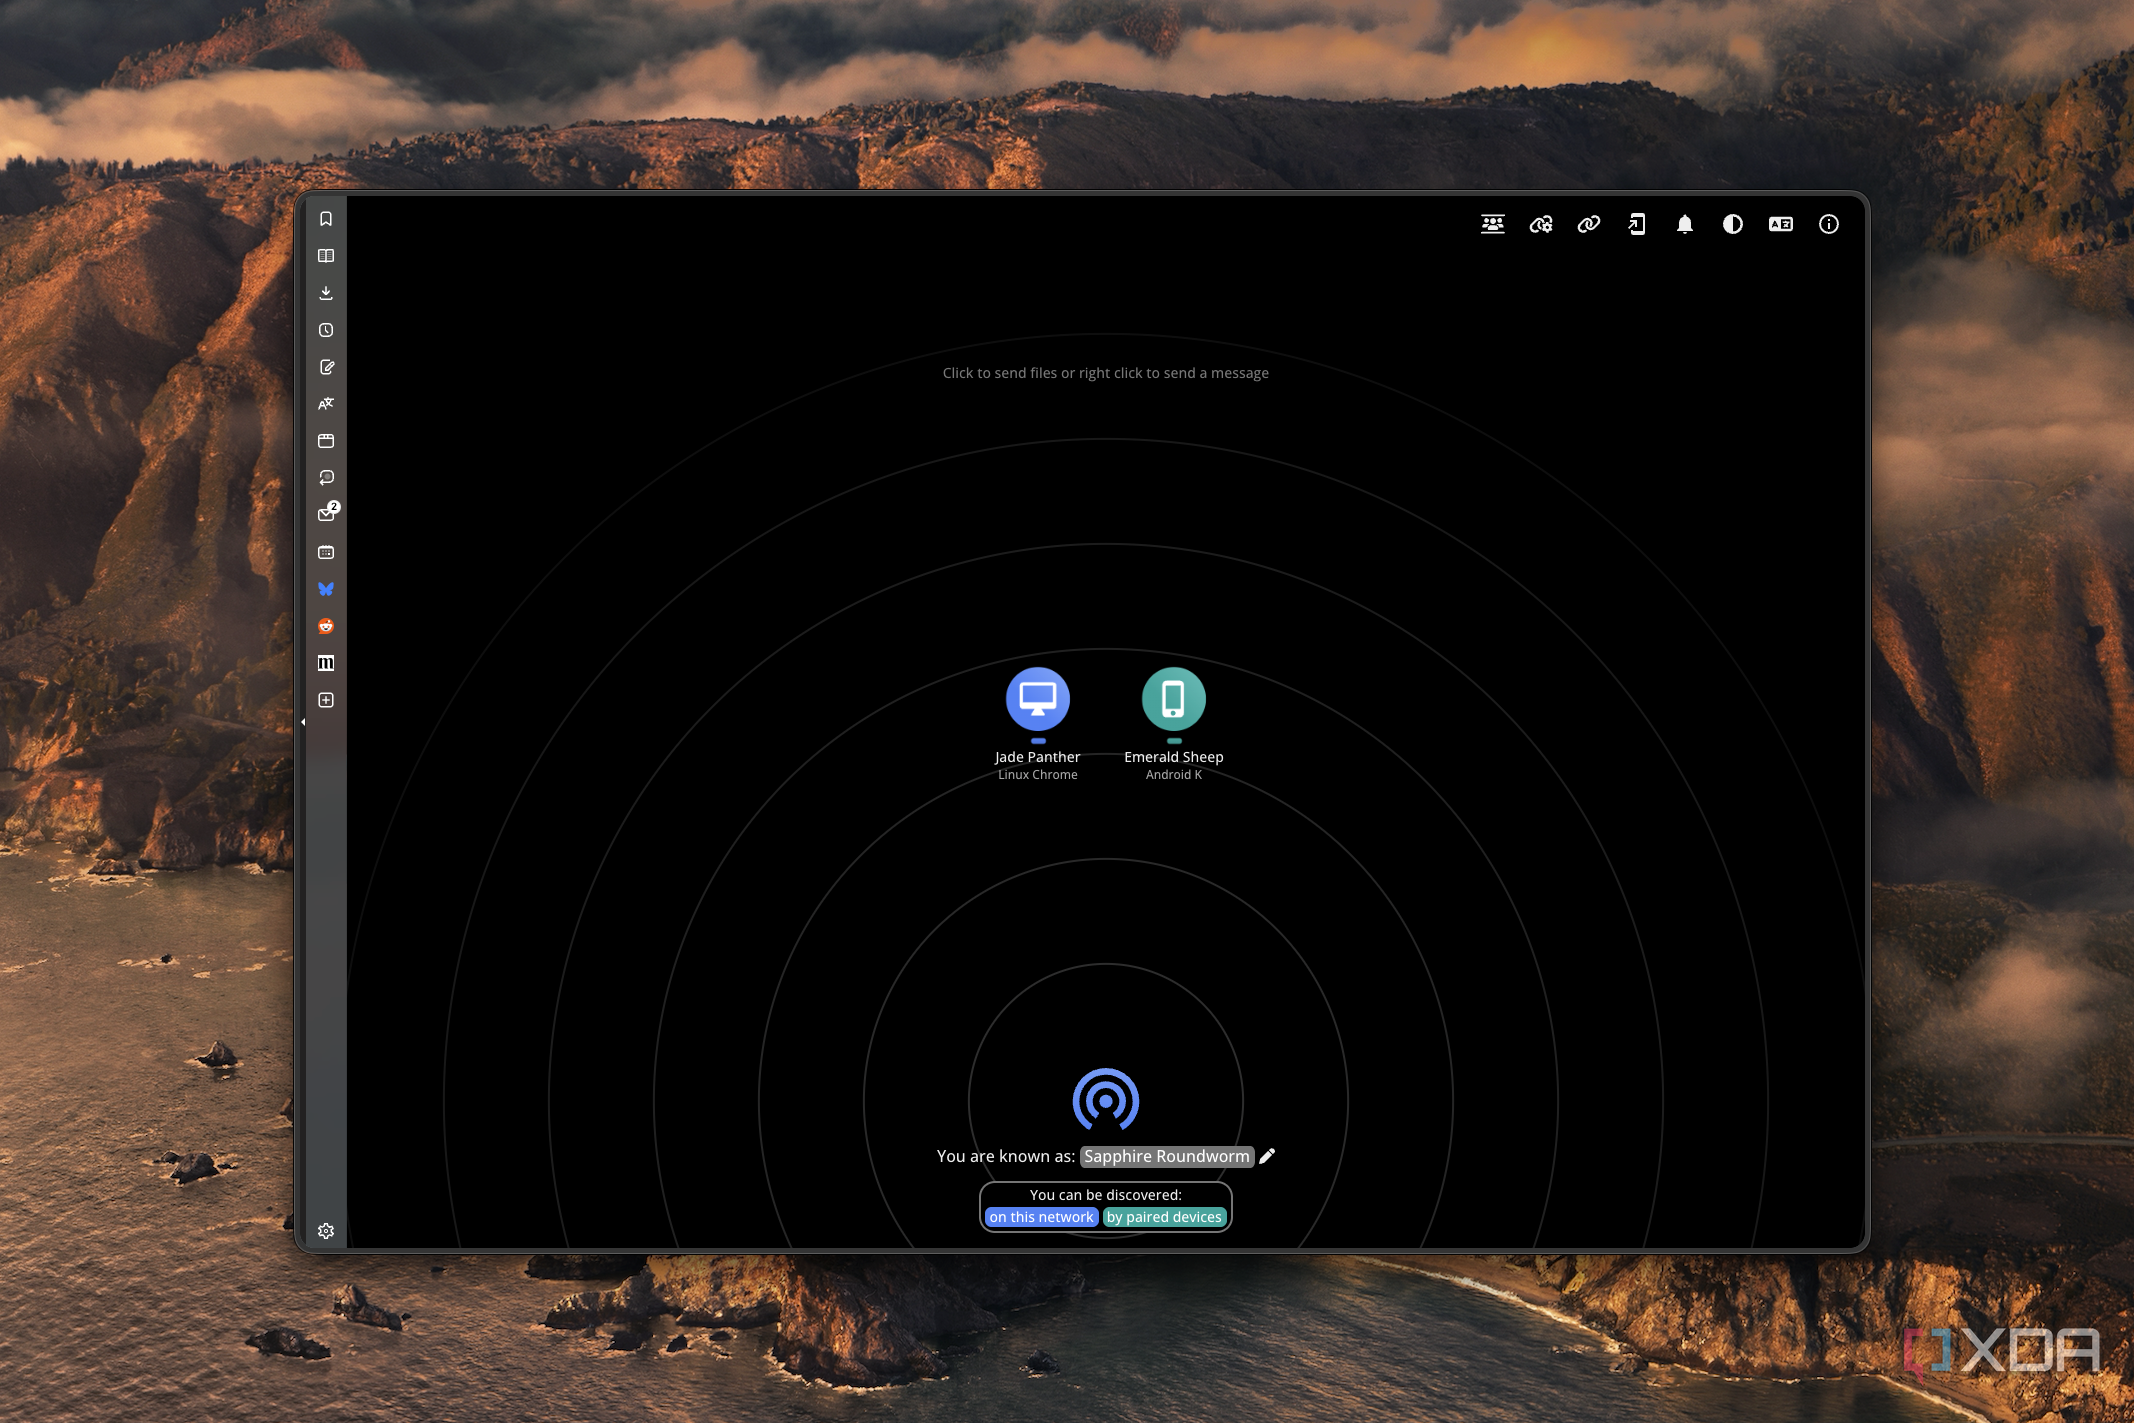Open the sessions/sync chat-arrow panel
The width and height of the screenshot is (2134, 1423).
326,478
